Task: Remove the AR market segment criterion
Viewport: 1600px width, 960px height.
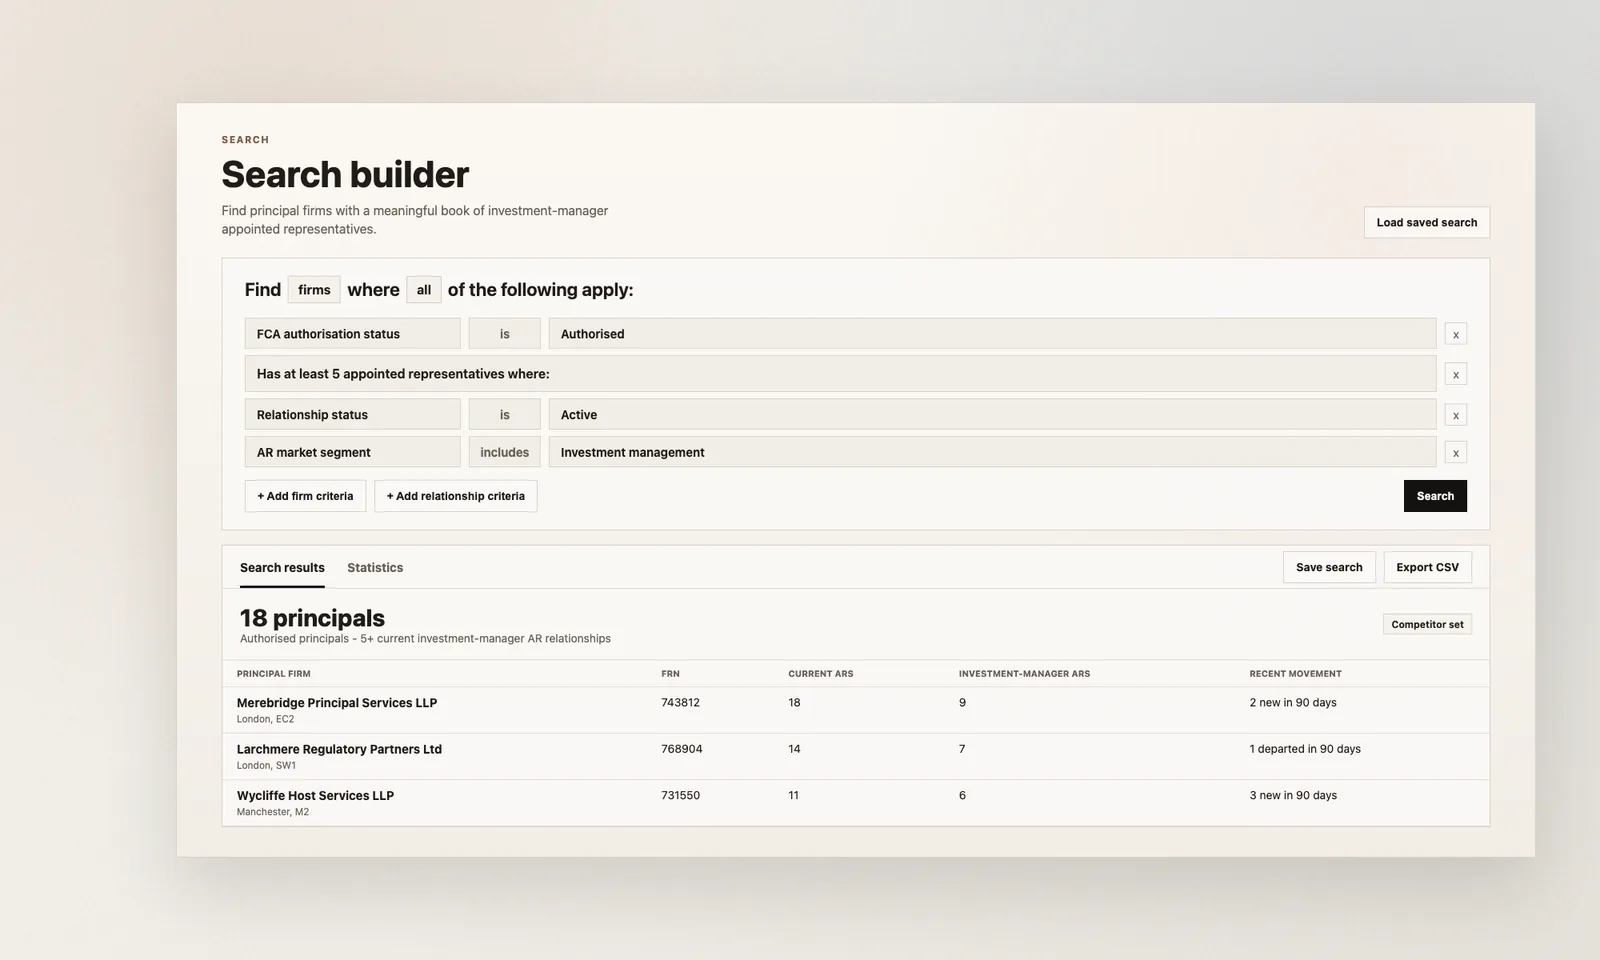Action: [x=1455, y=453]
